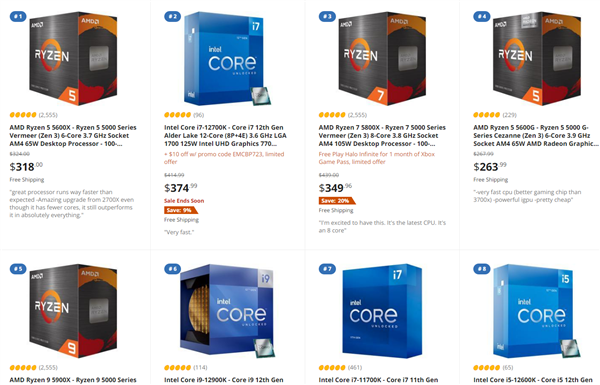Click the #6 rank badge

coord(173,269)
